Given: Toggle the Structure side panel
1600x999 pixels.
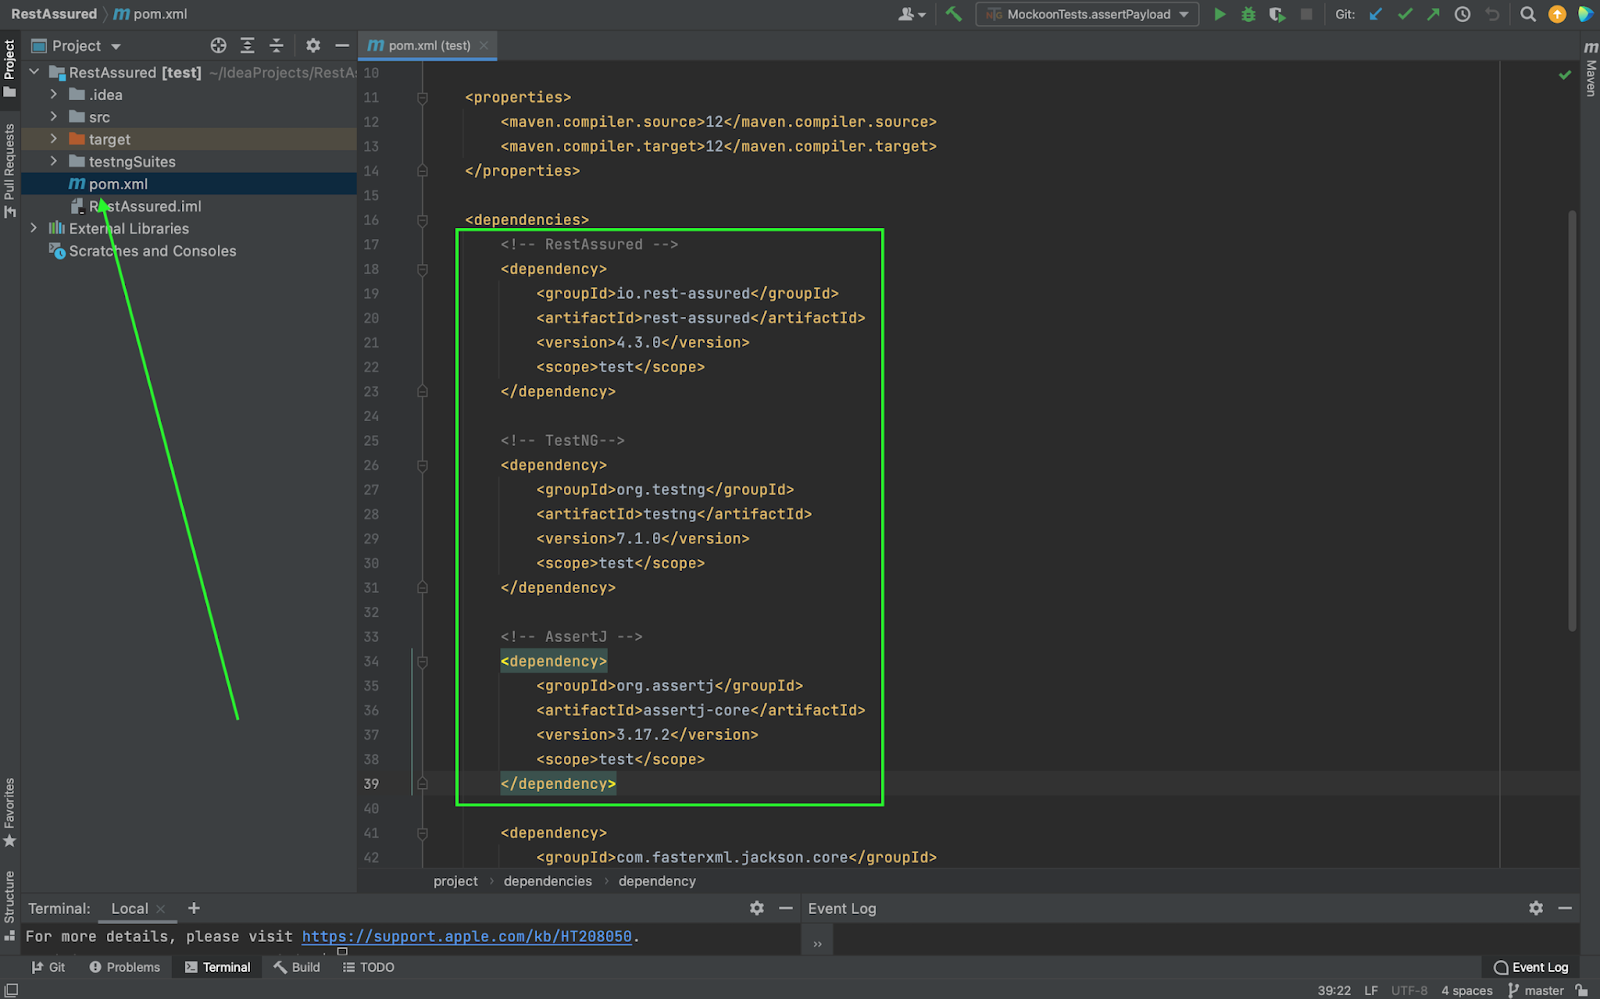Looking at the screenshot, I should click(9, 903).
